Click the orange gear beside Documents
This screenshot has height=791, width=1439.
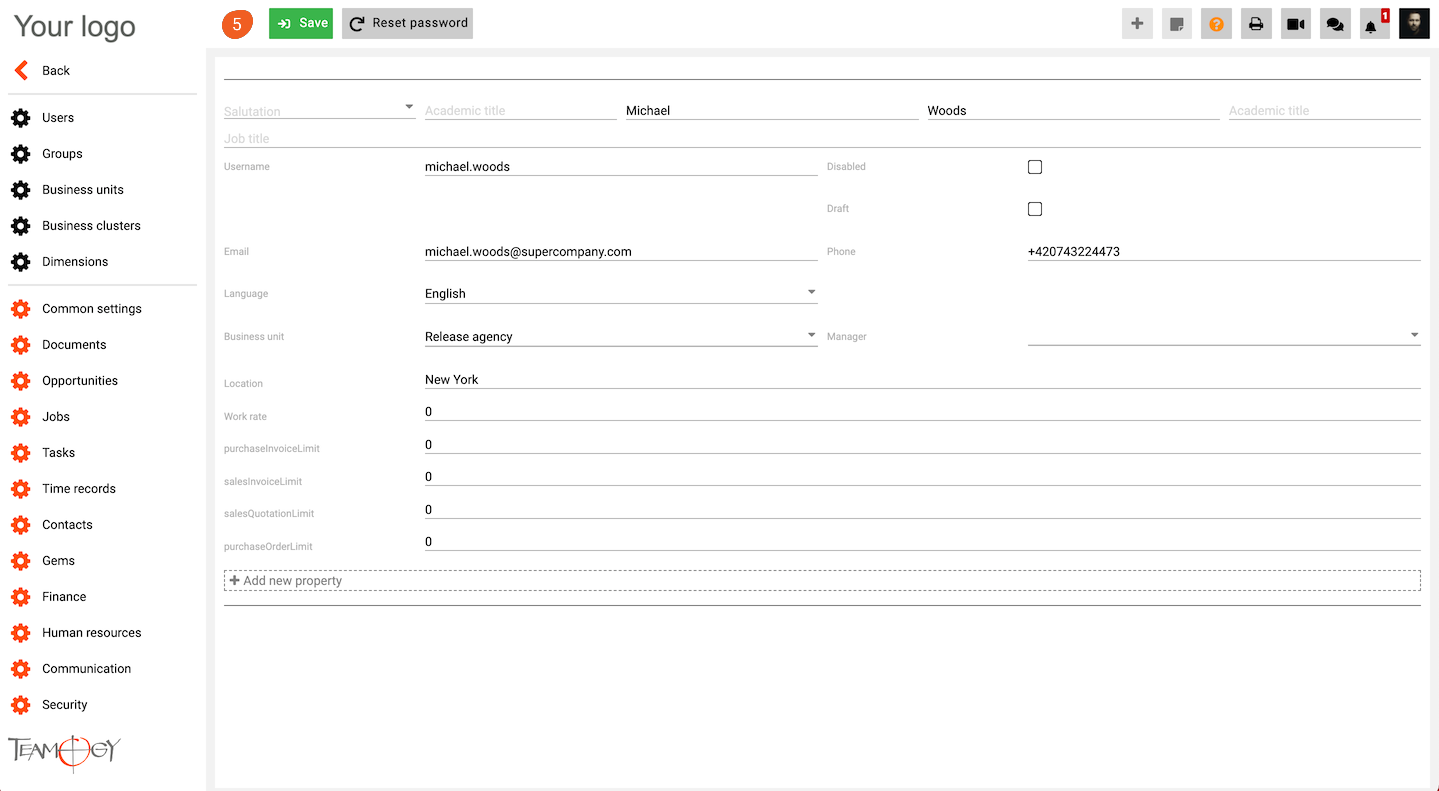click(21, 345)
